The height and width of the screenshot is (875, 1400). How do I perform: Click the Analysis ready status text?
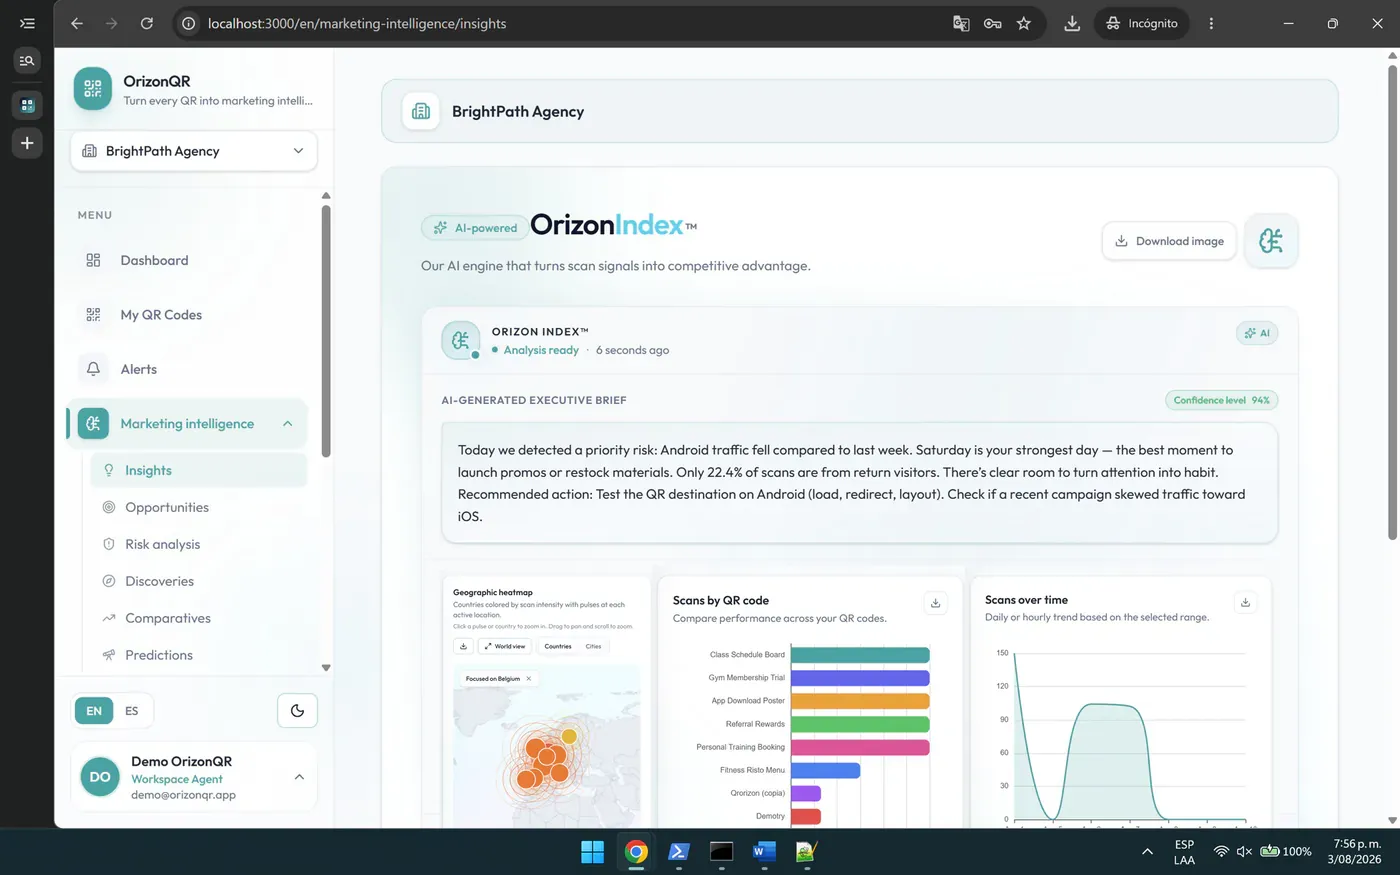pyautogui.click(x=541, y=350)
